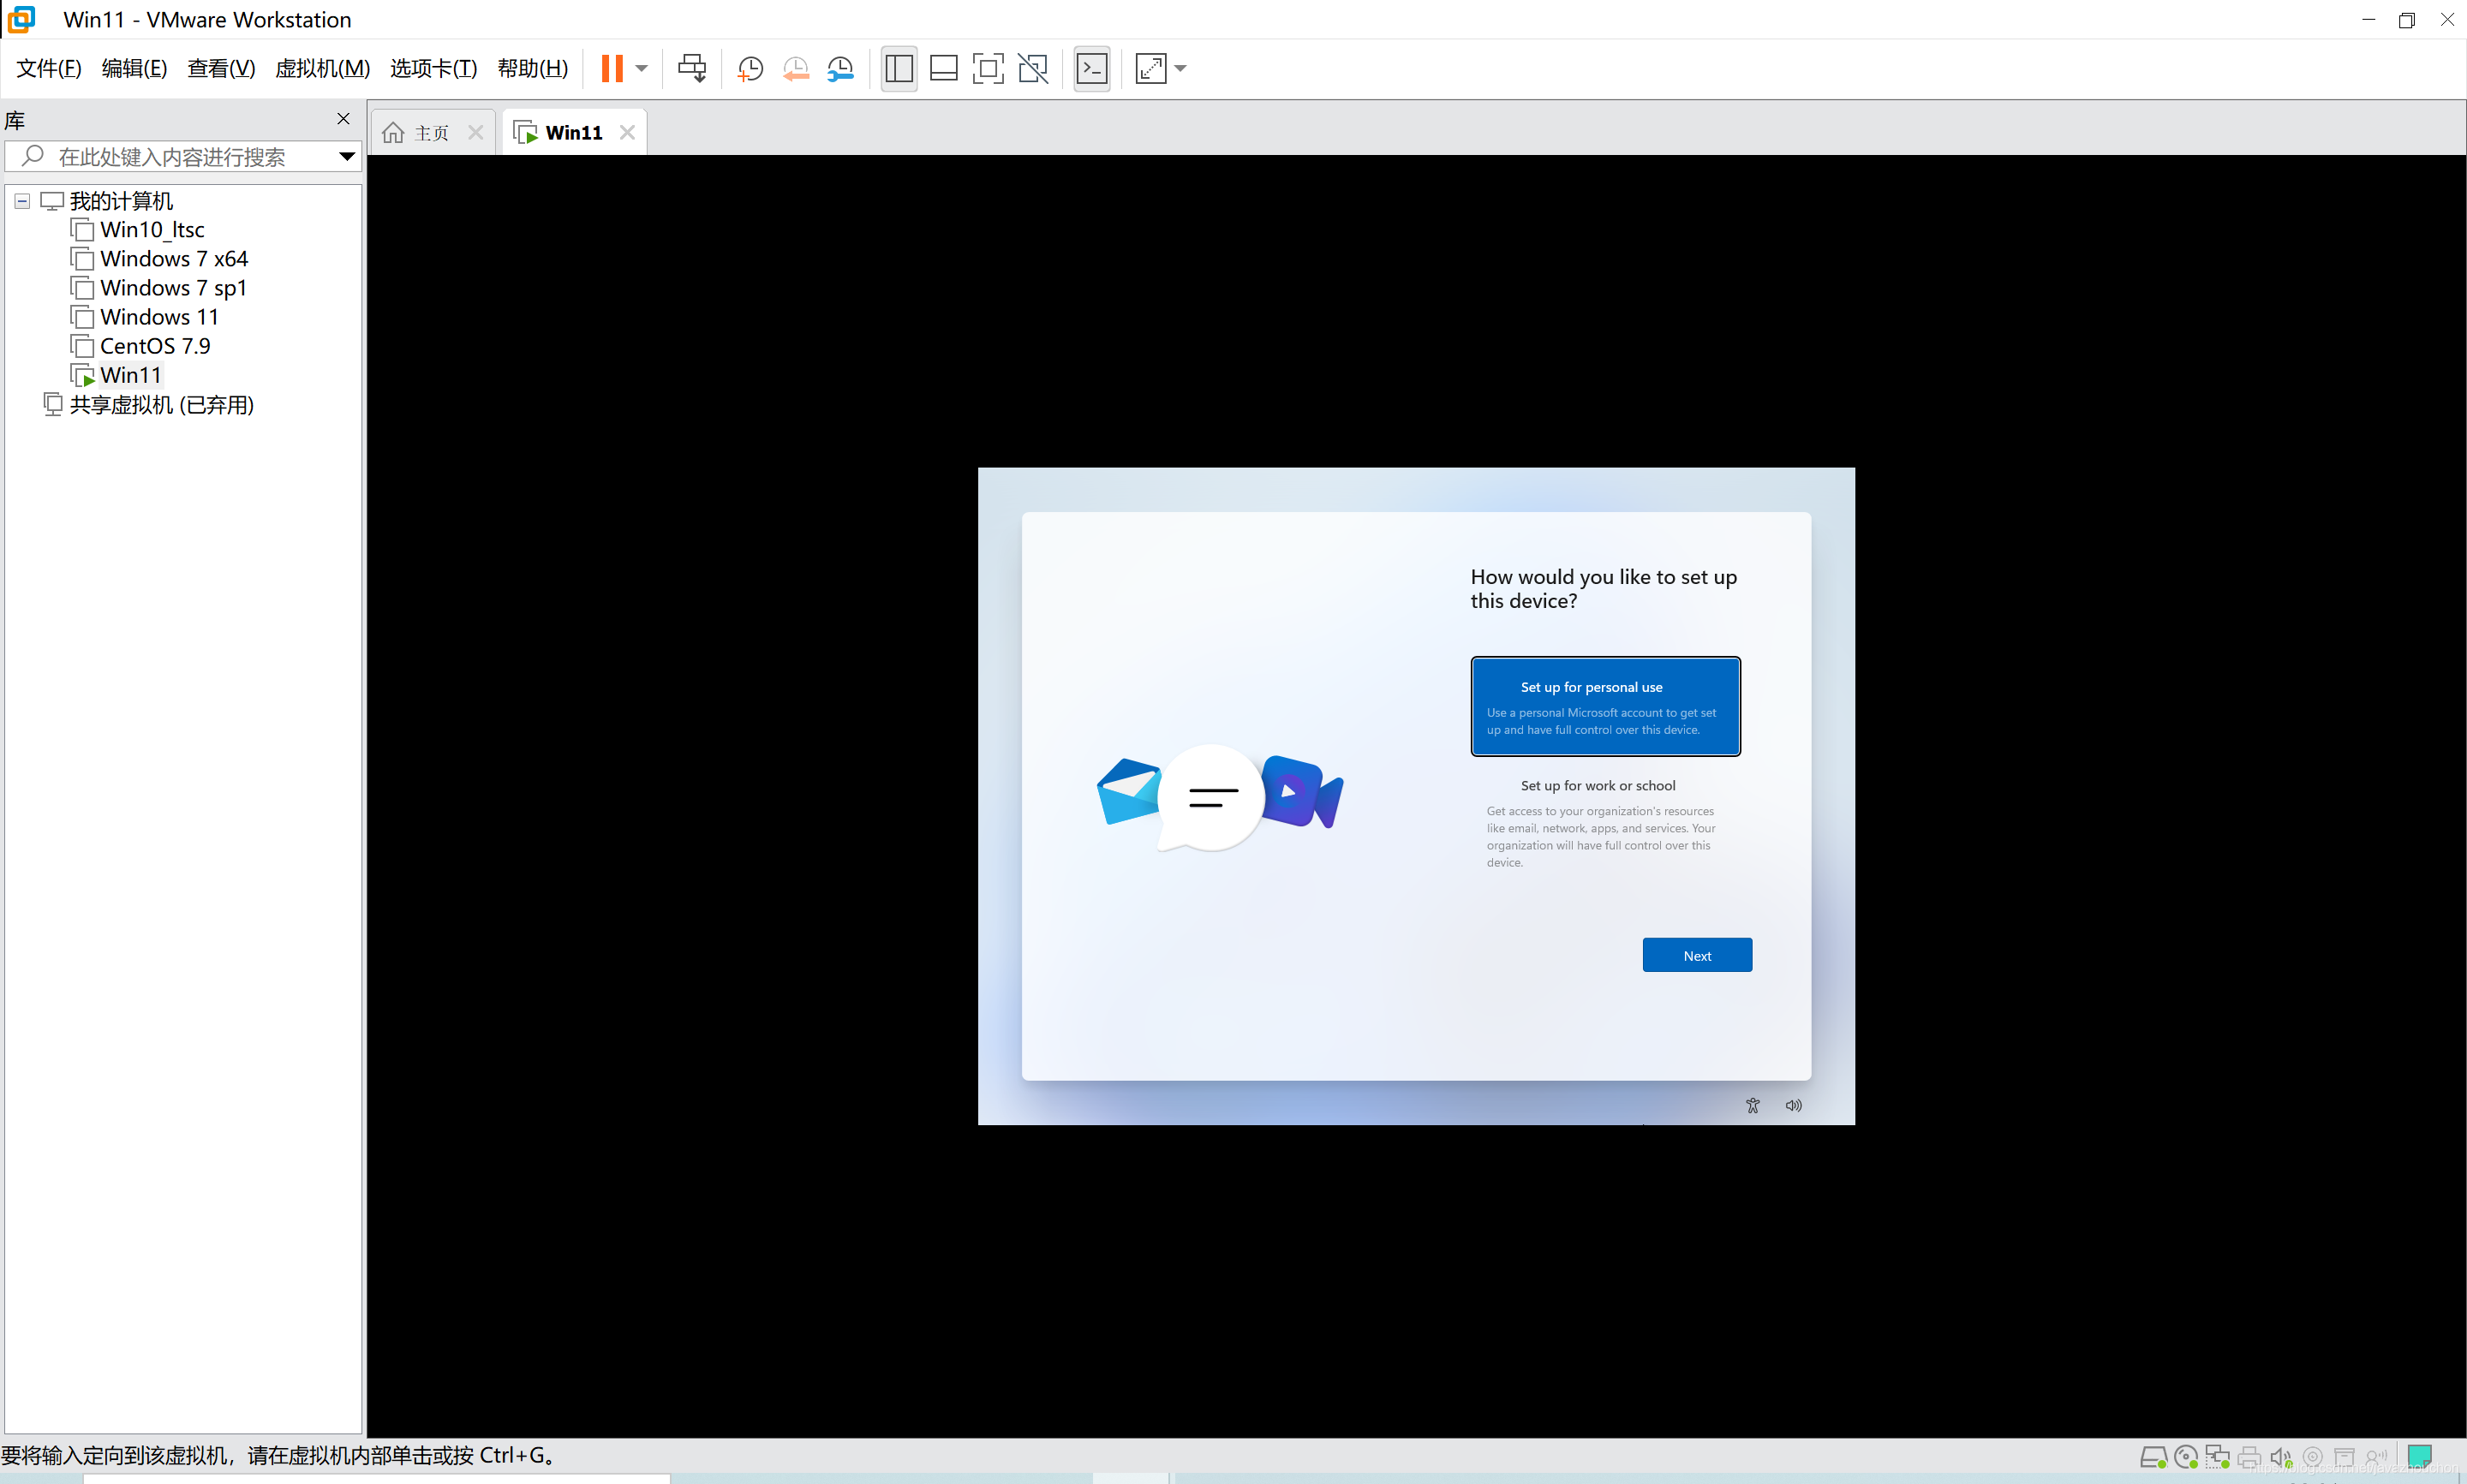Screen dimensions: 2467x1484
Task: Click the Next button in Windows setup
Action: click(1697, 955)
